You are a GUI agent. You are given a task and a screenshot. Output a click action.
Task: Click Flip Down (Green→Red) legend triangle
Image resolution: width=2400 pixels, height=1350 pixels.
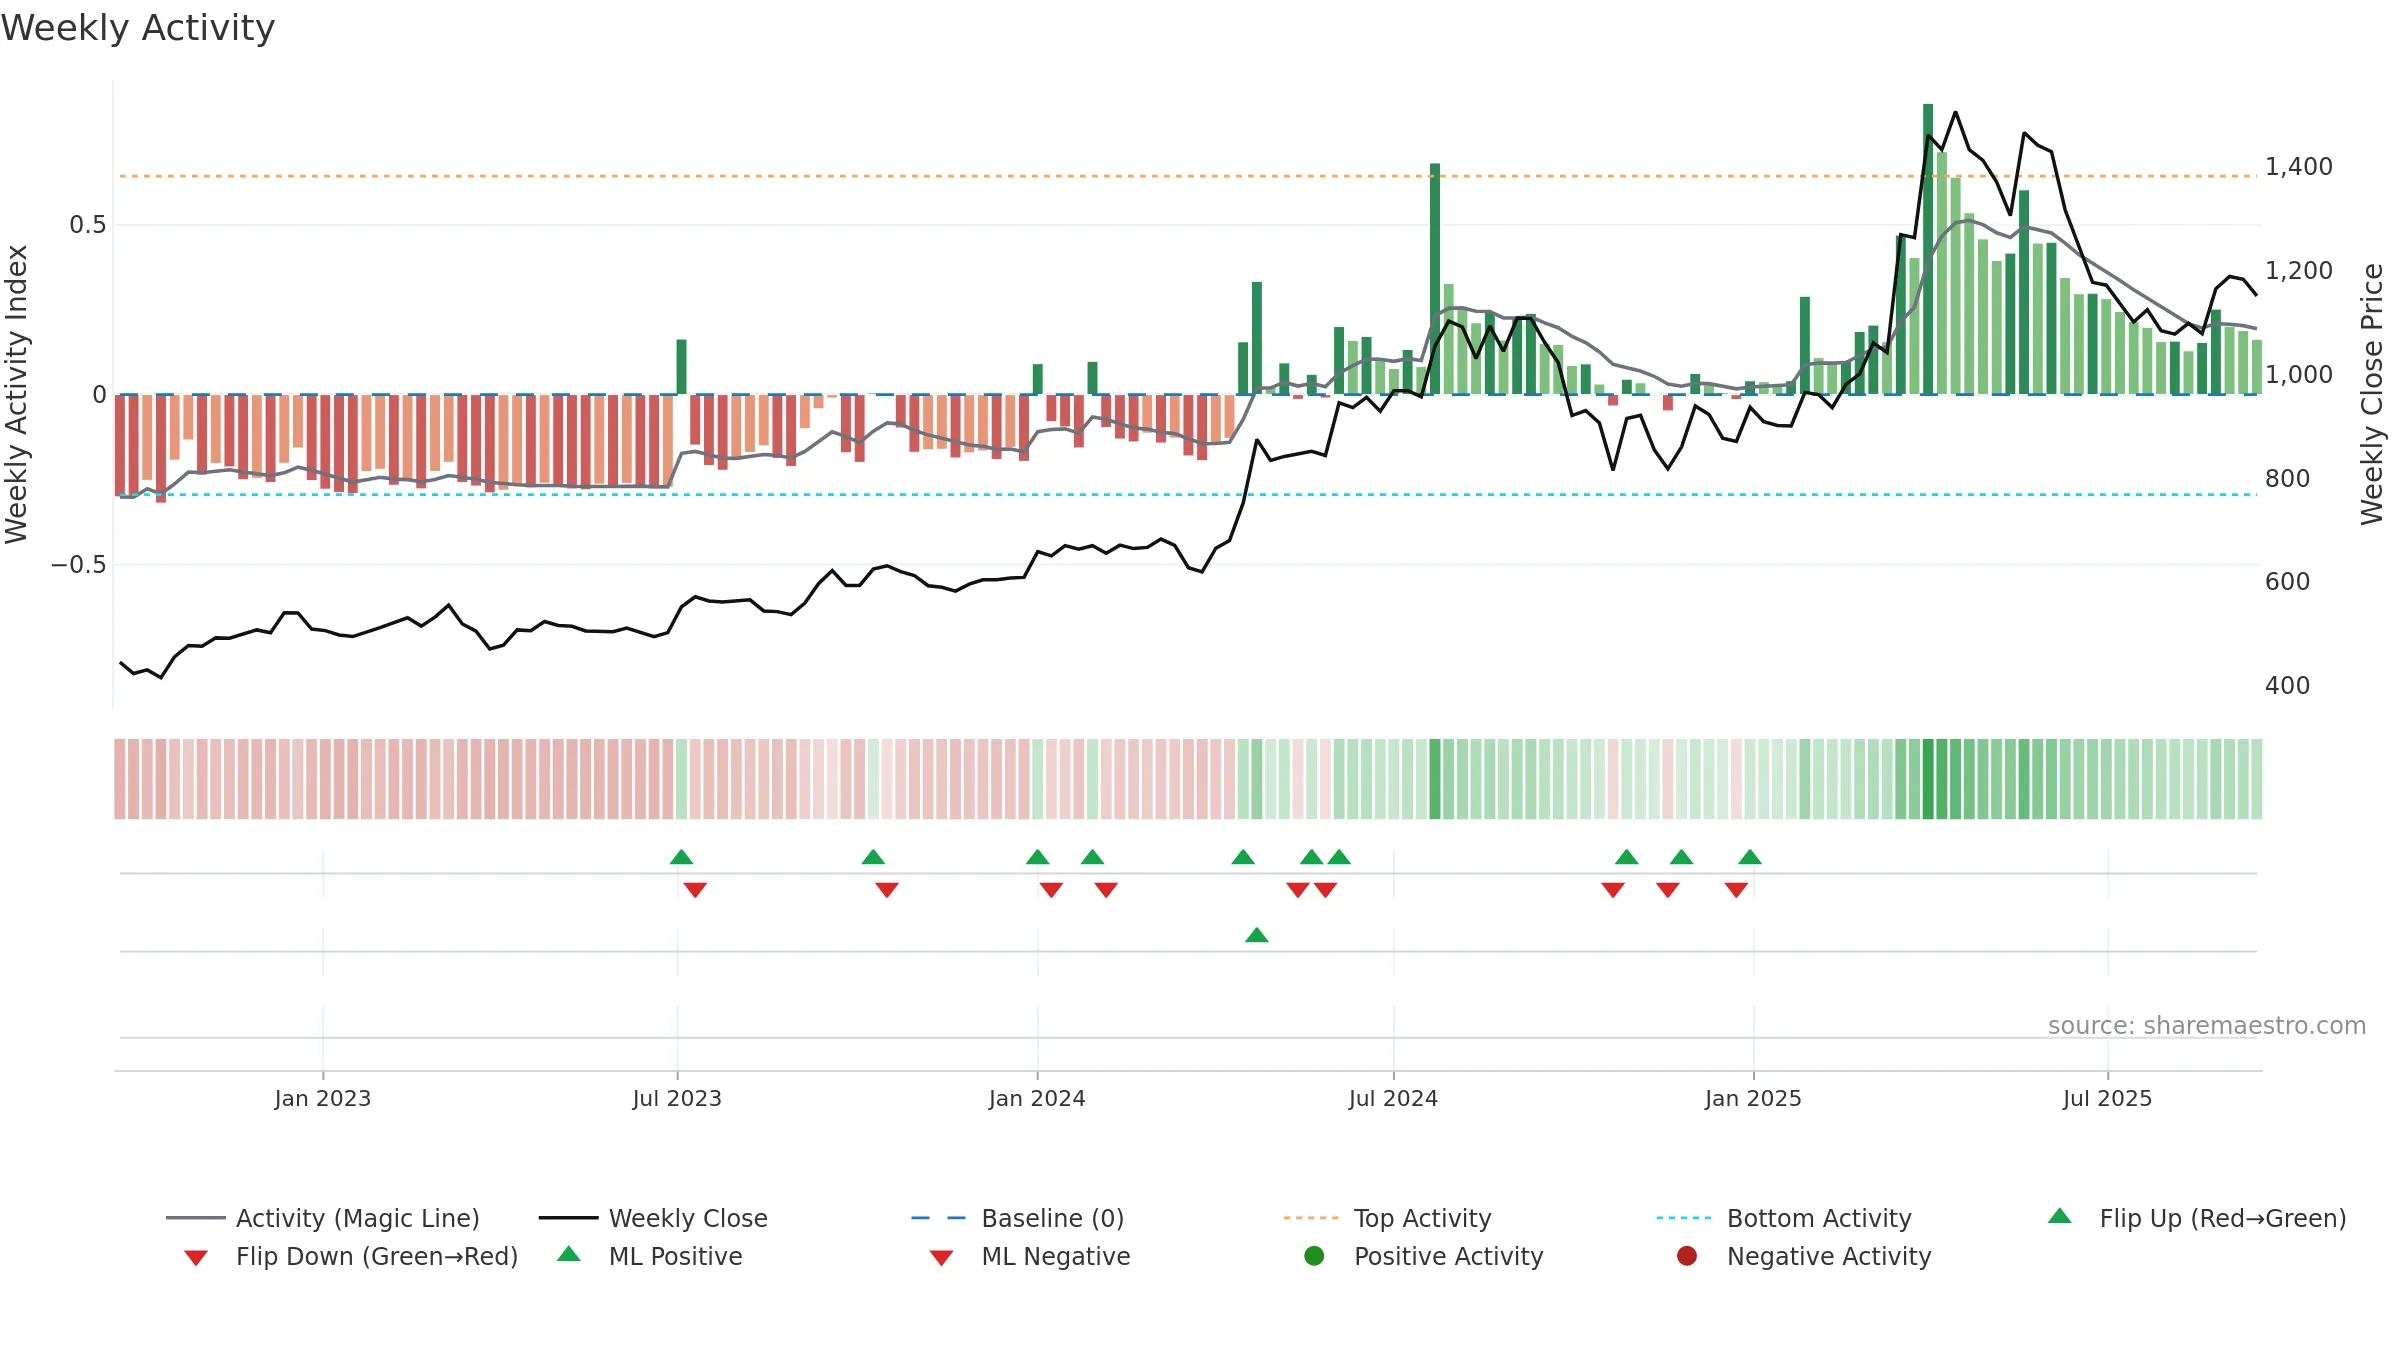196,1257
